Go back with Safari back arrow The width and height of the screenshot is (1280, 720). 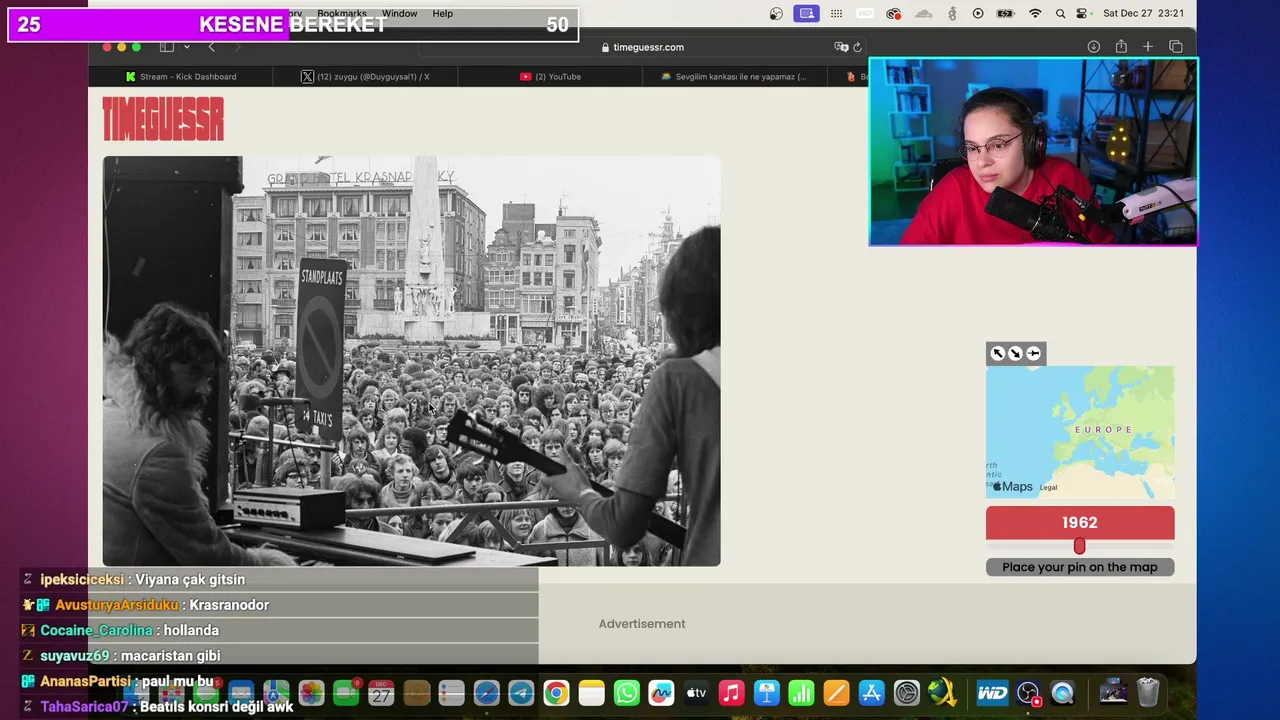(x=211, y=47)
